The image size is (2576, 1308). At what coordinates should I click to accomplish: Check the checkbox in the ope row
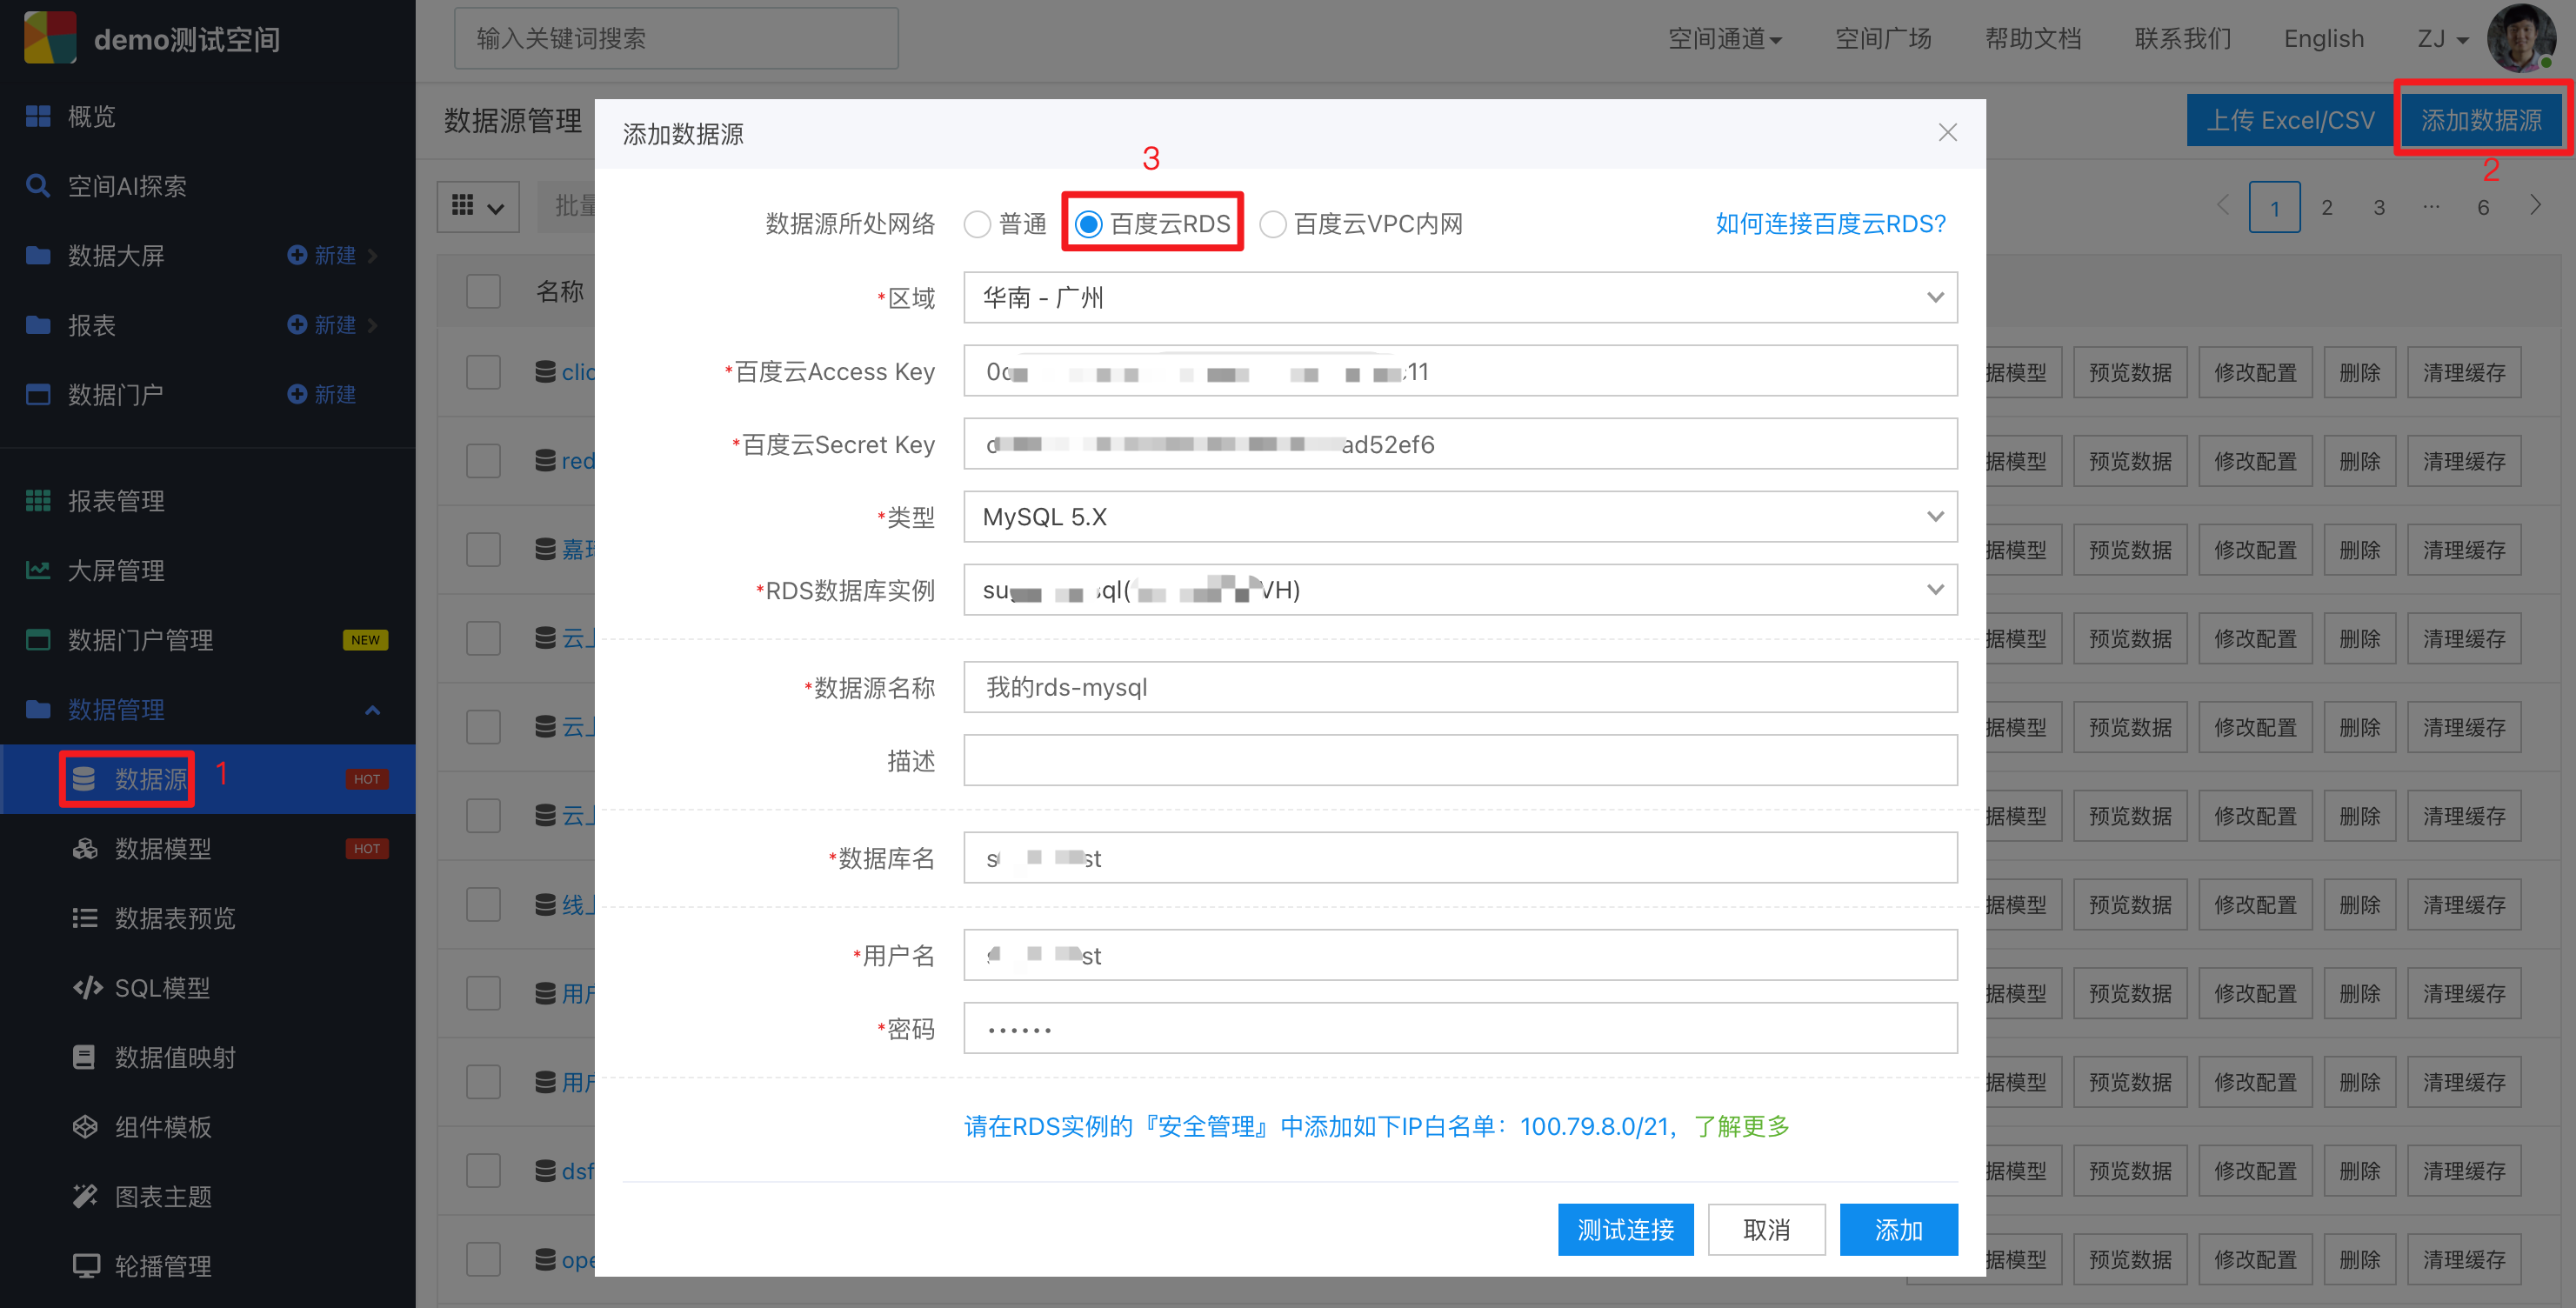(484, 1259)
